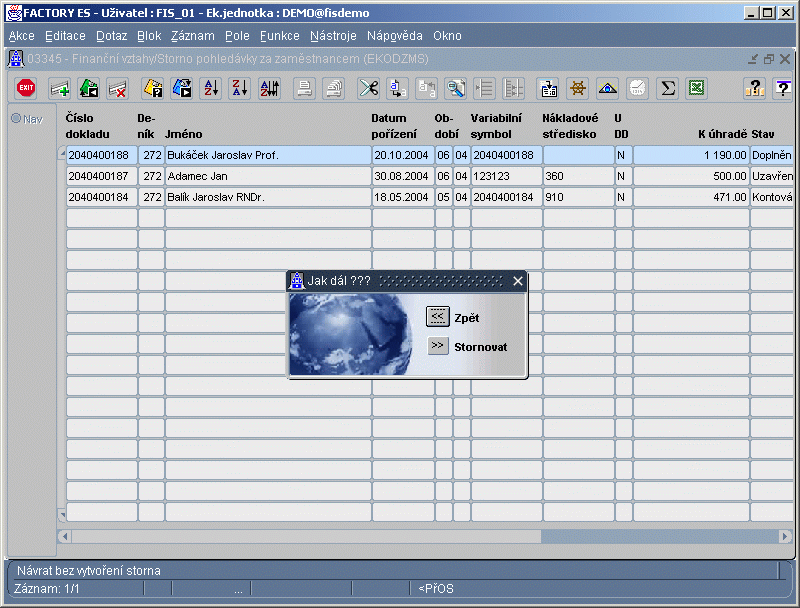
Task: Click the vertical record scroll up arrow
Action: pyautogui.click(x=62, y=152)
